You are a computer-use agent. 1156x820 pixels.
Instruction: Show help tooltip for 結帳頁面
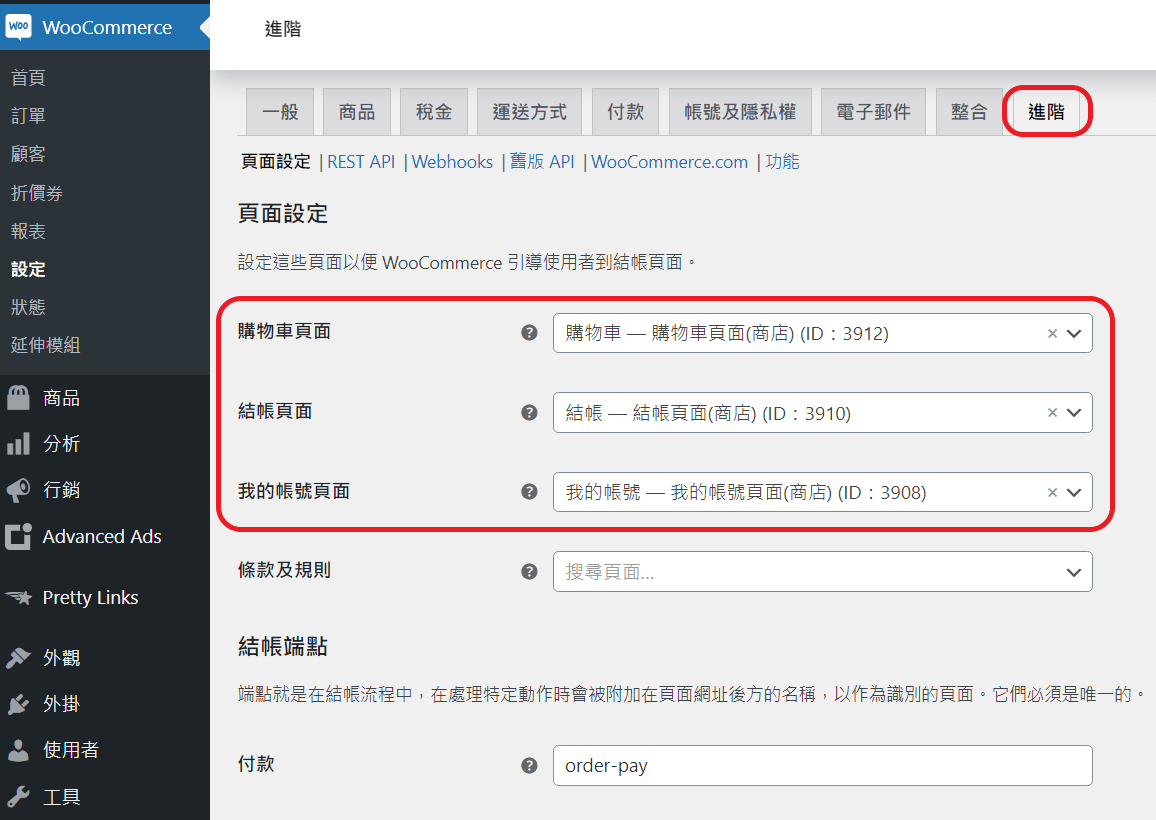[x=529, y=412]
